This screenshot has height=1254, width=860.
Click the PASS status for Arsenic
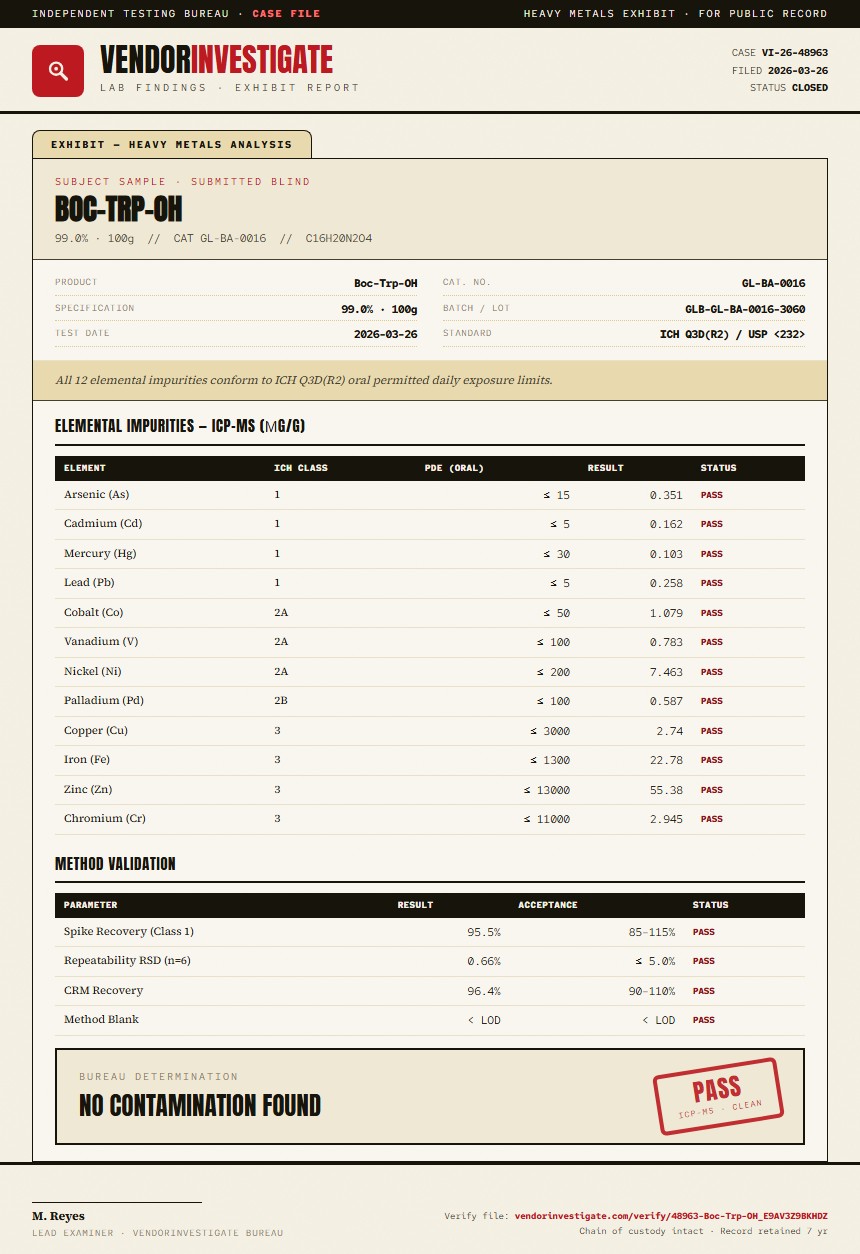point(711,495)
